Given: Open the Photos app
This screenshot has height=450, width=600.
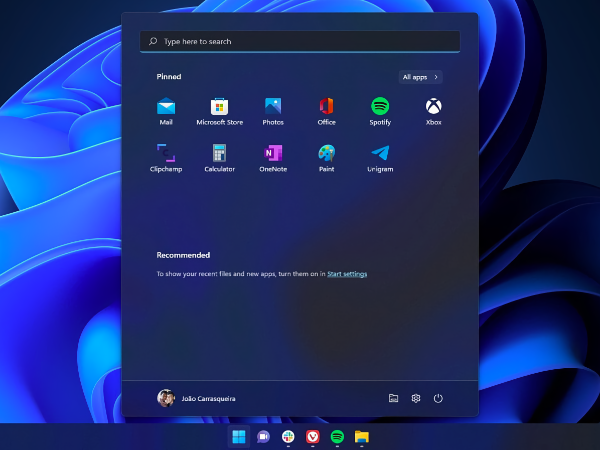Looking at the screenshot, I should [273, 111].
